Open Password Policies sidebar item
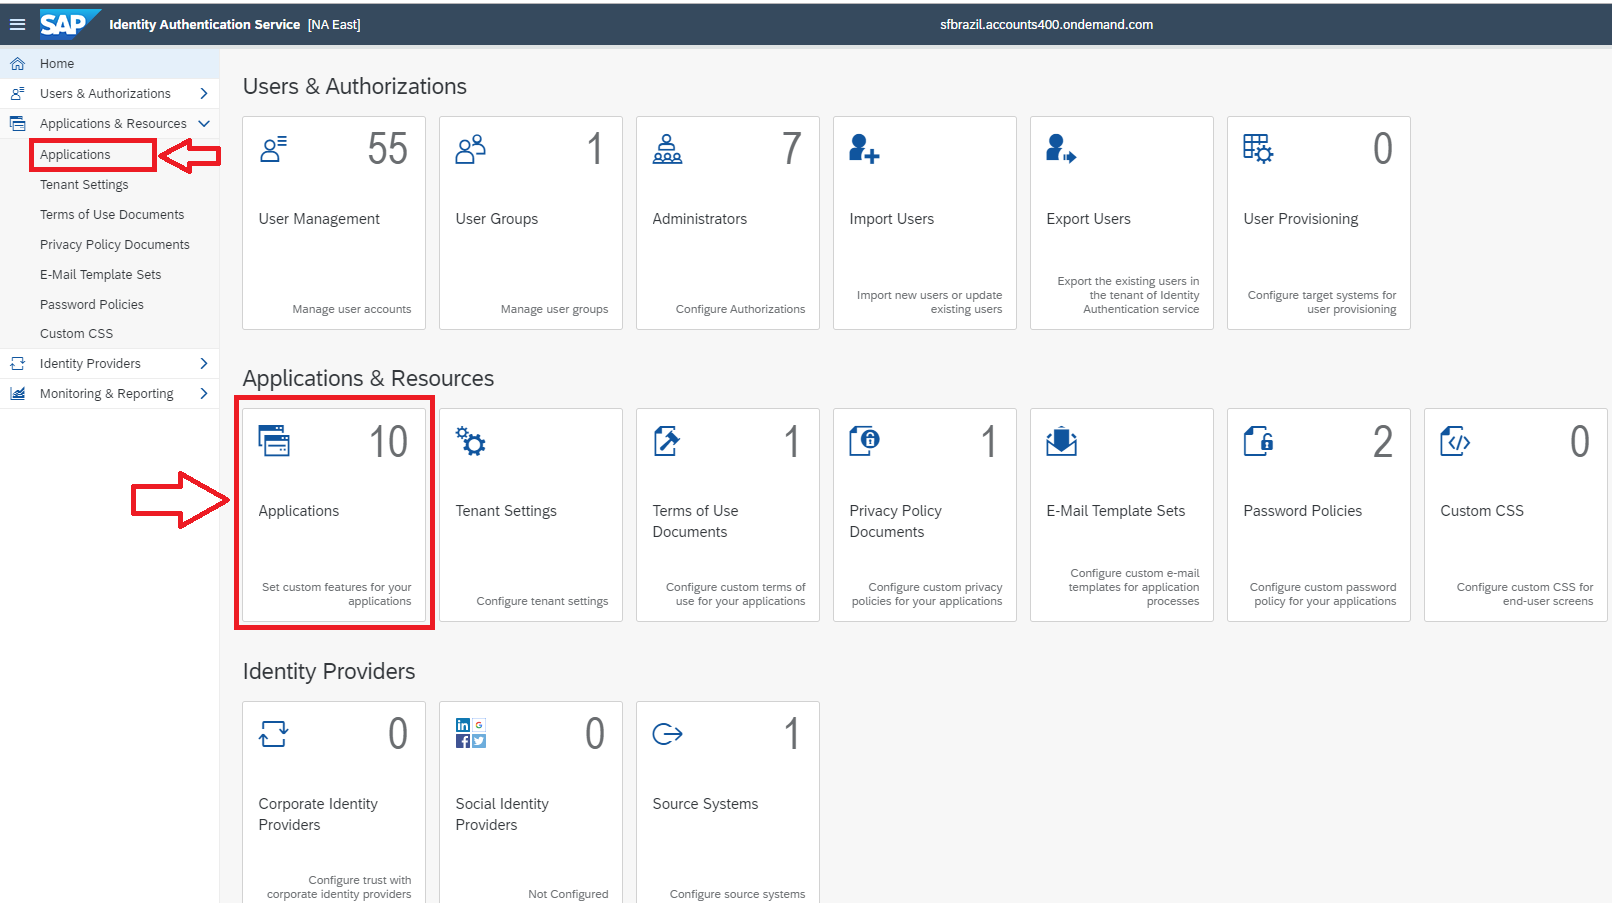The width and height of the screenshot is (1612, 903). [x=92, y=304]
